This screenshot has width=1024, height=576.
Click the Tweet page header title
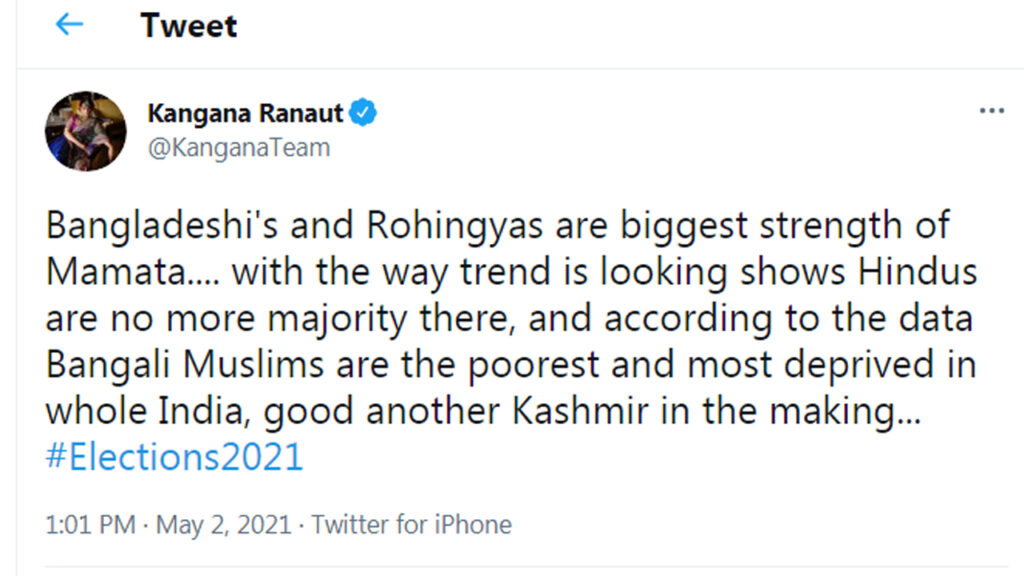point(189,25)
